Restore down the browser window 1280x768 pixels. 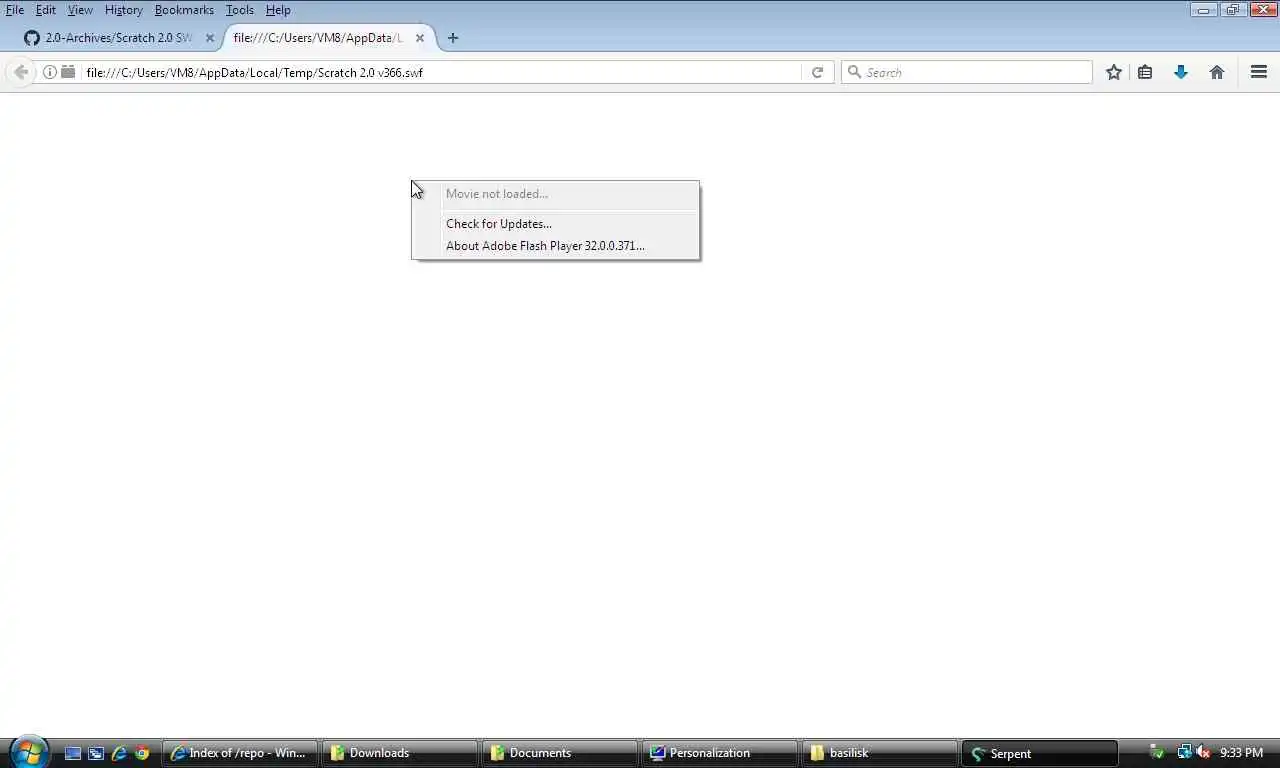click(1232, 10)
